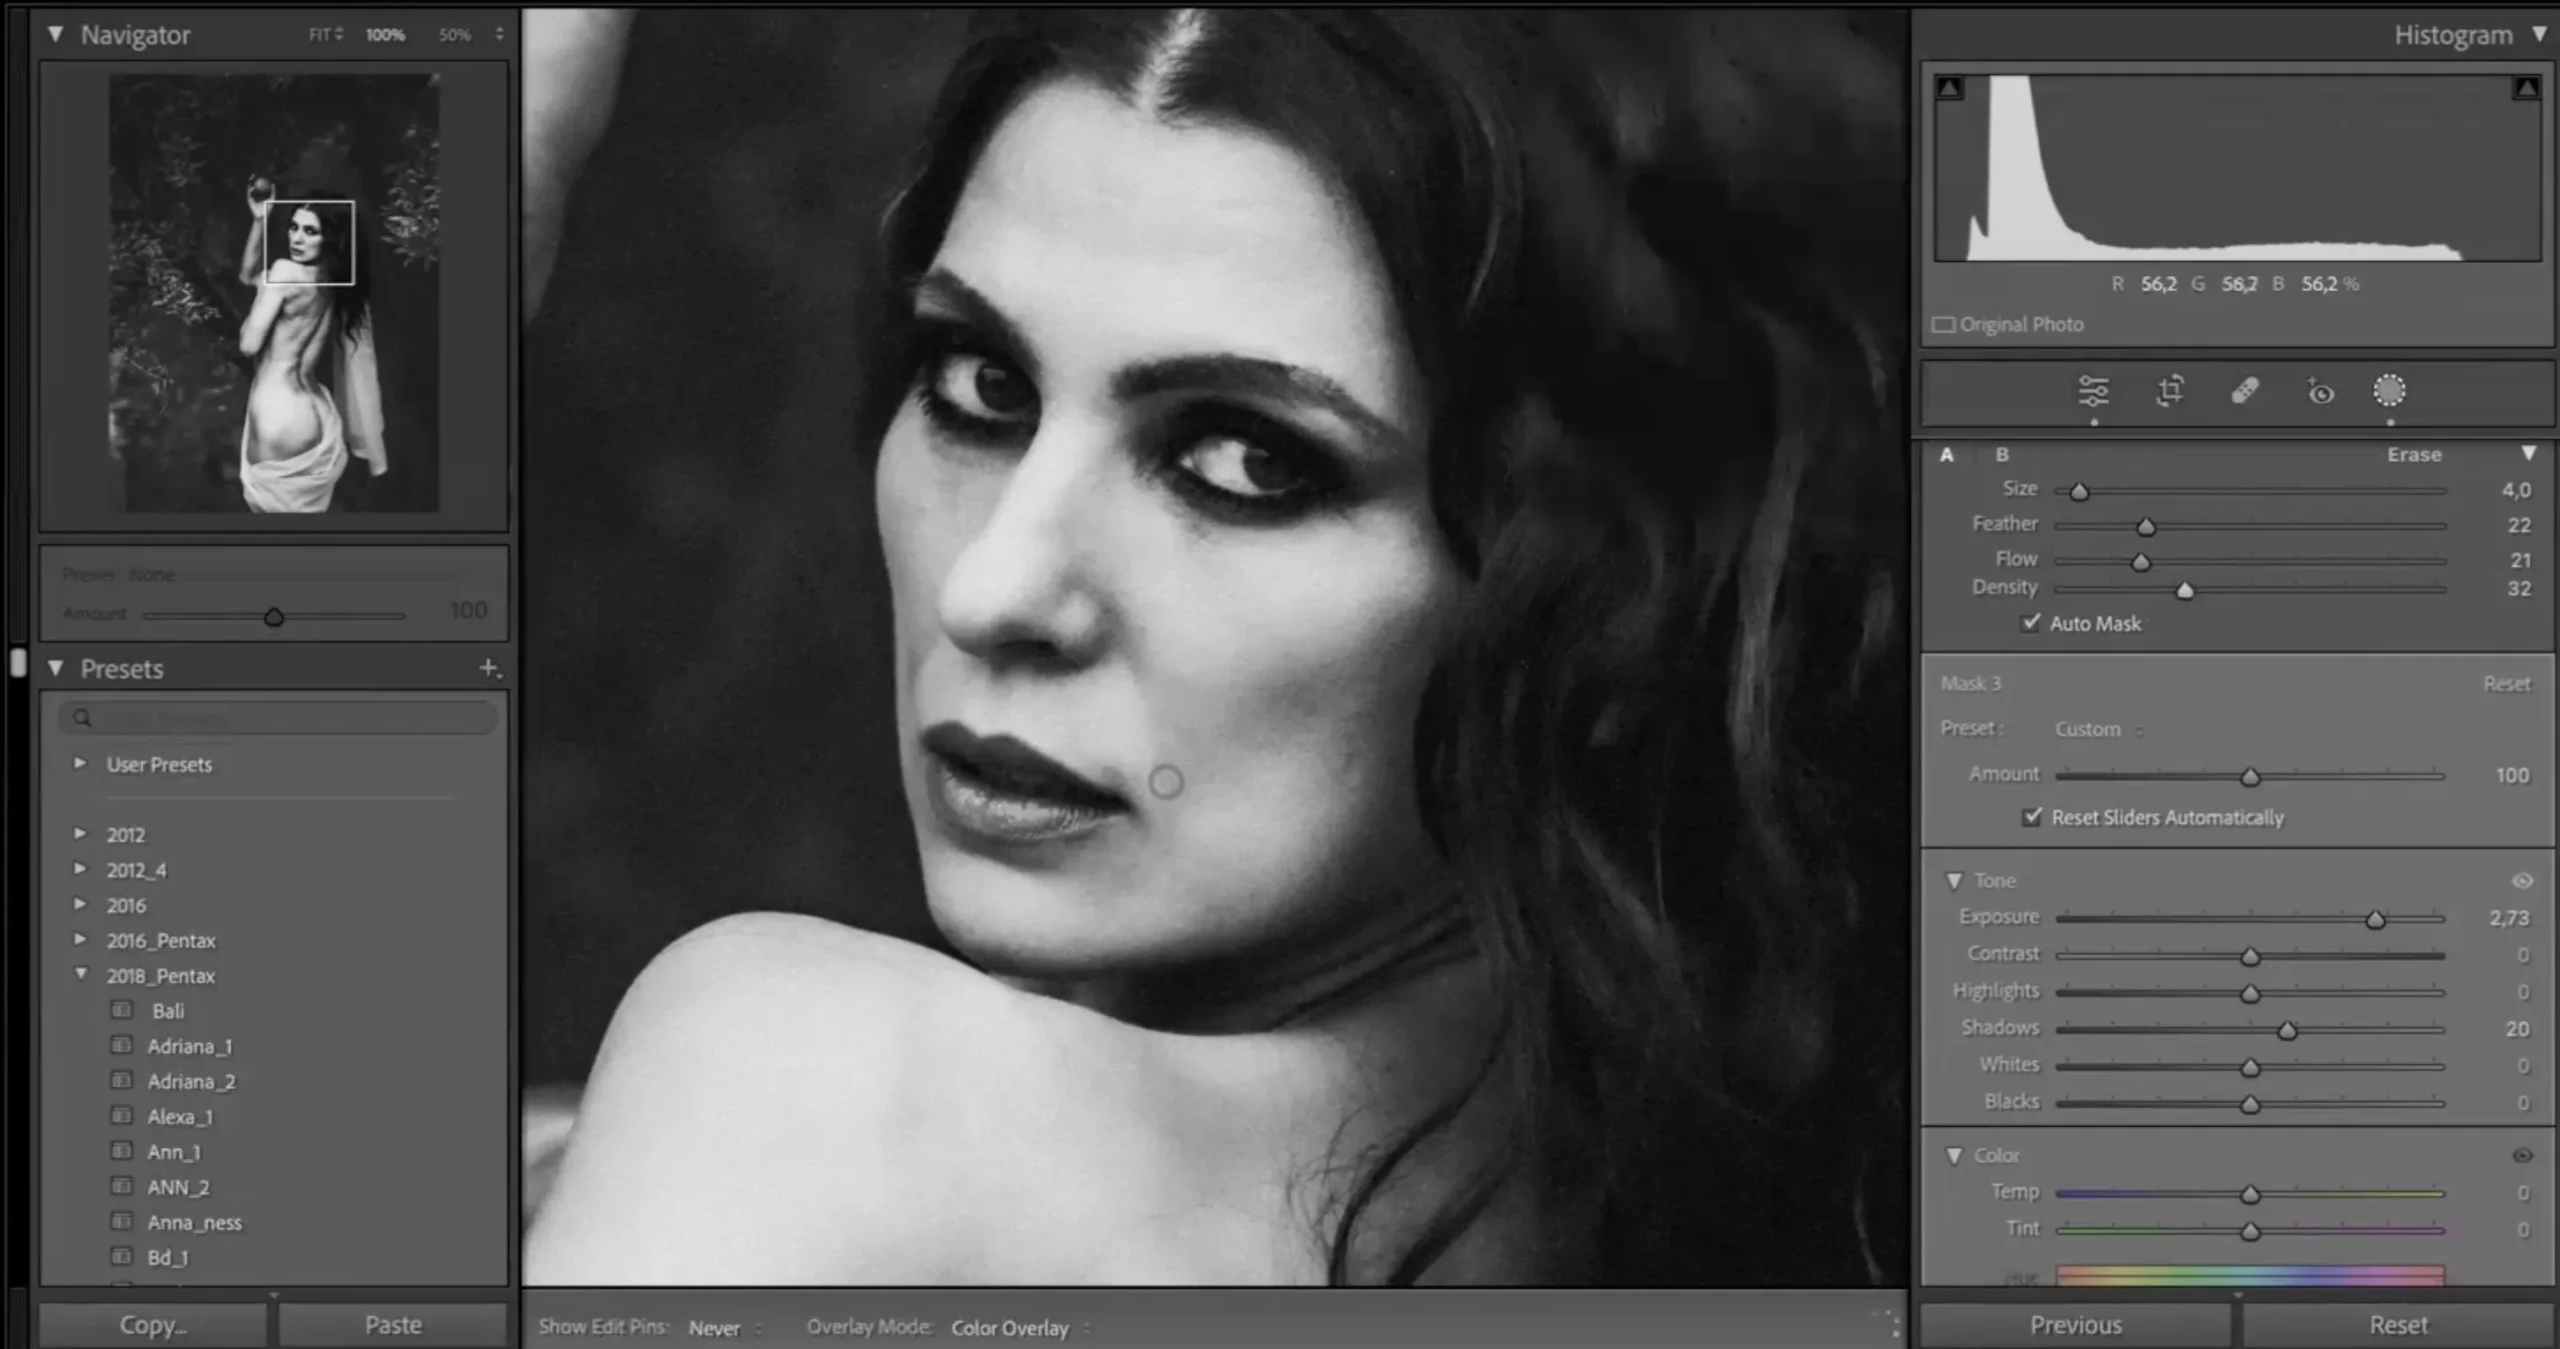Viewport: 2560px width, 1349px height.
Task: Click the search icon in Presets panel
Action: click(82, 717)
